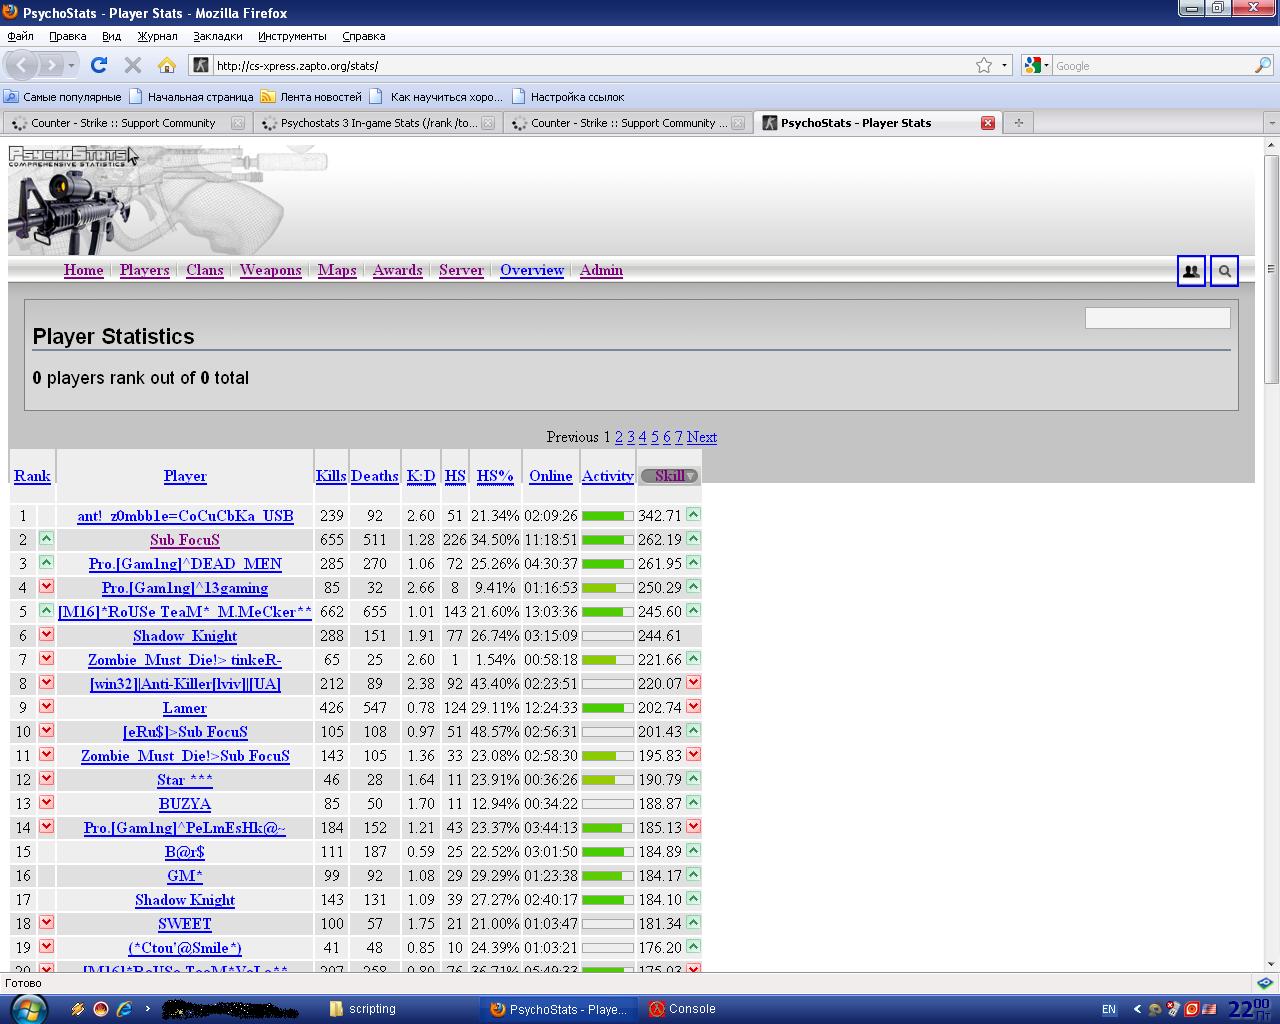Viewport: 1280px width, 1024px height.
Task: Click the users icon button on PsychoStats nav bar
Action: coord(1191,271)
